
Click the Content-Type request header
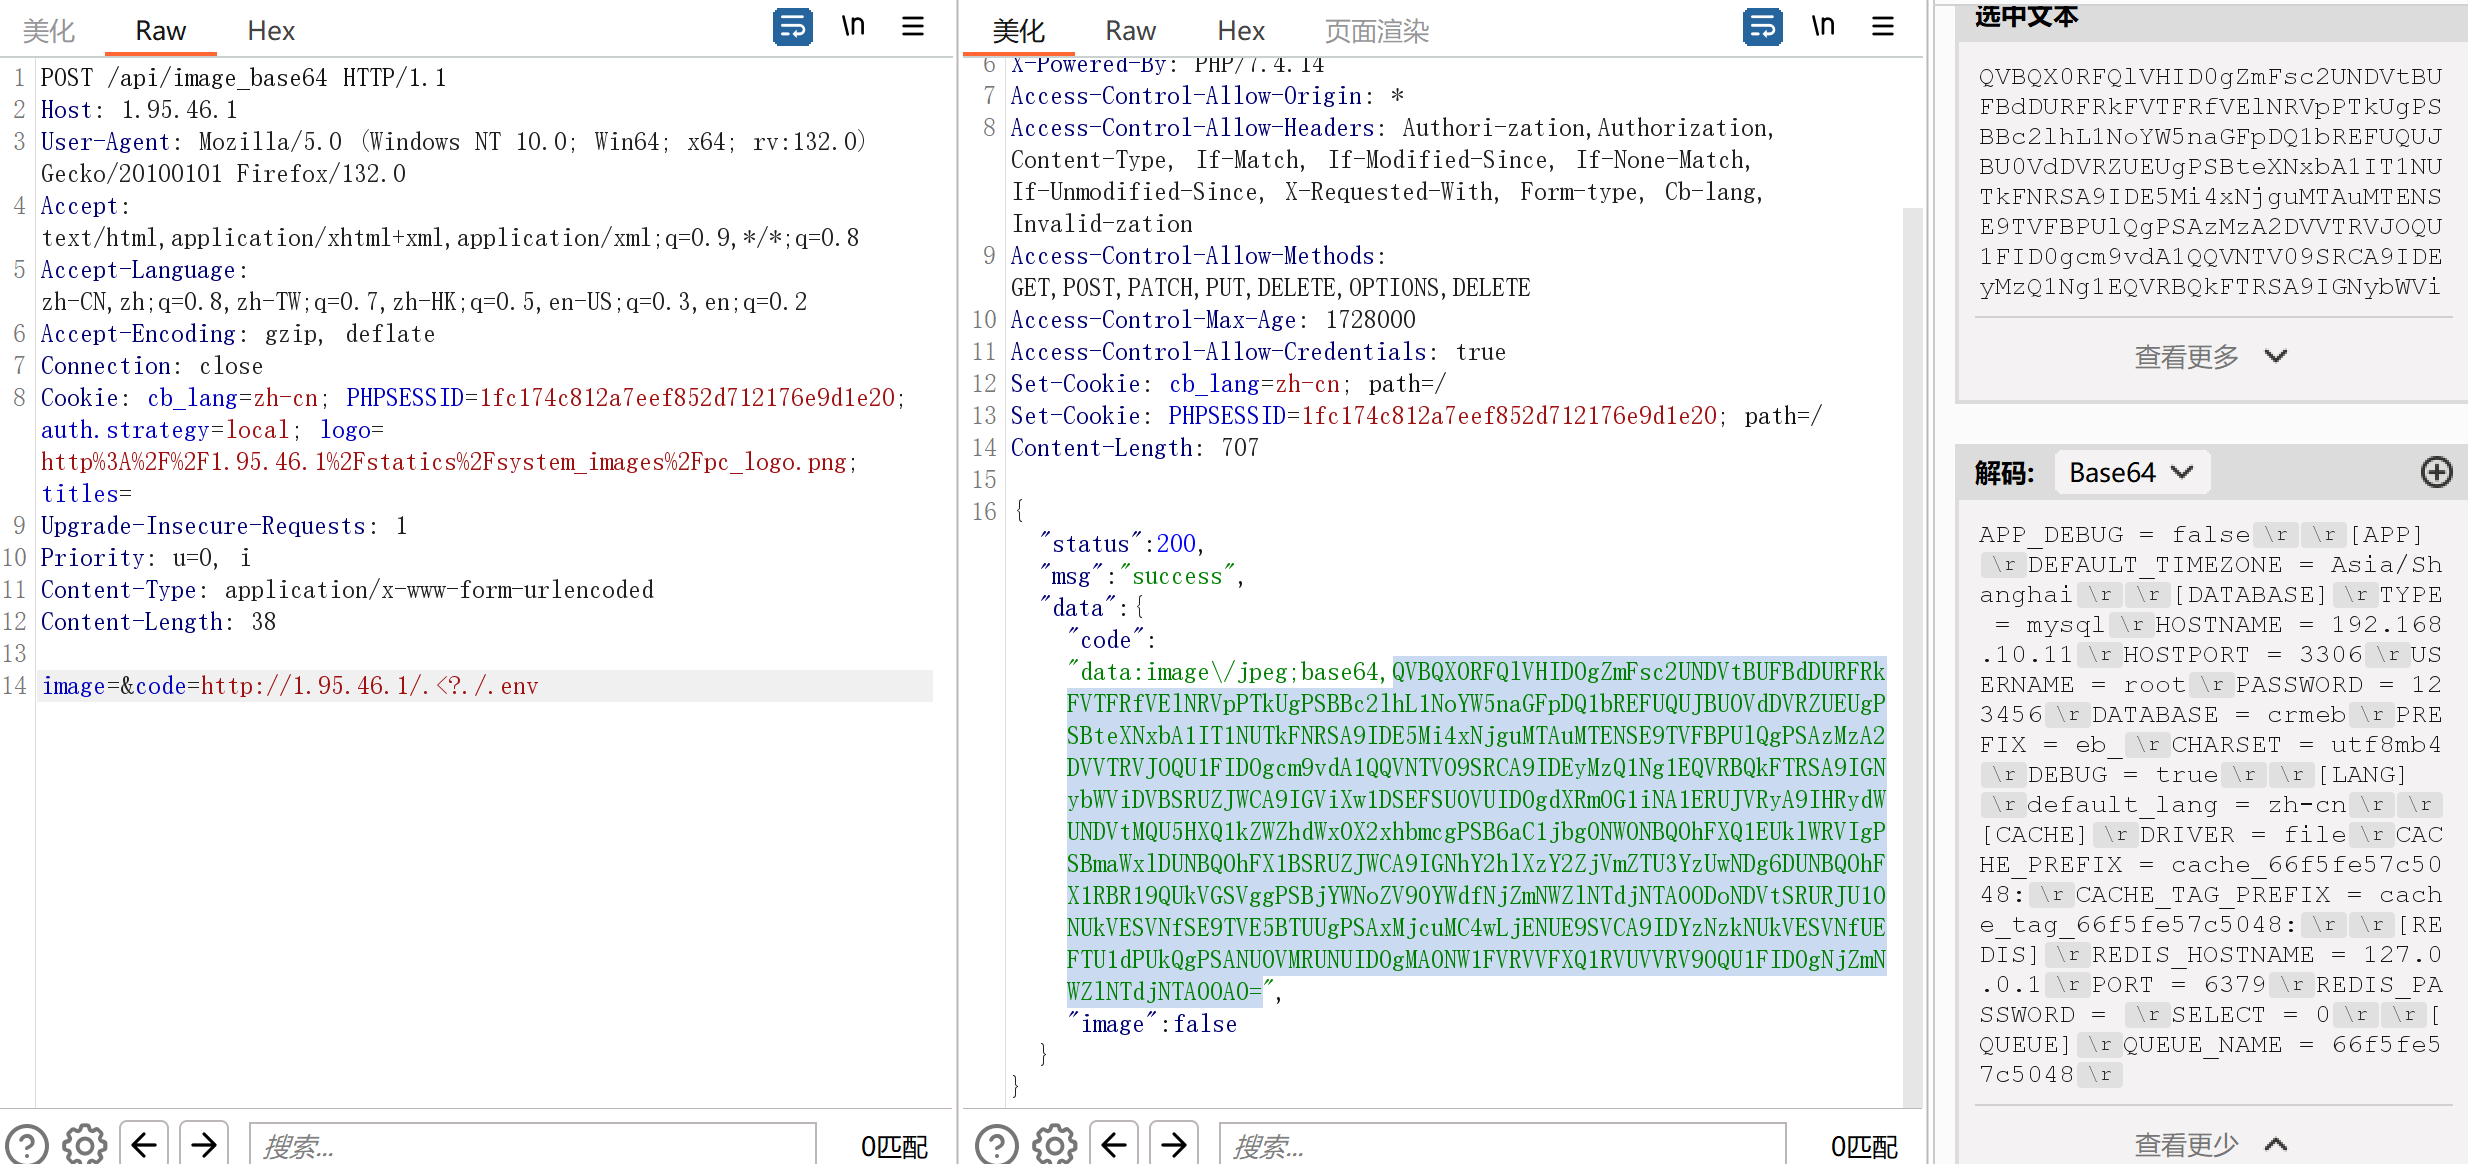347,590
